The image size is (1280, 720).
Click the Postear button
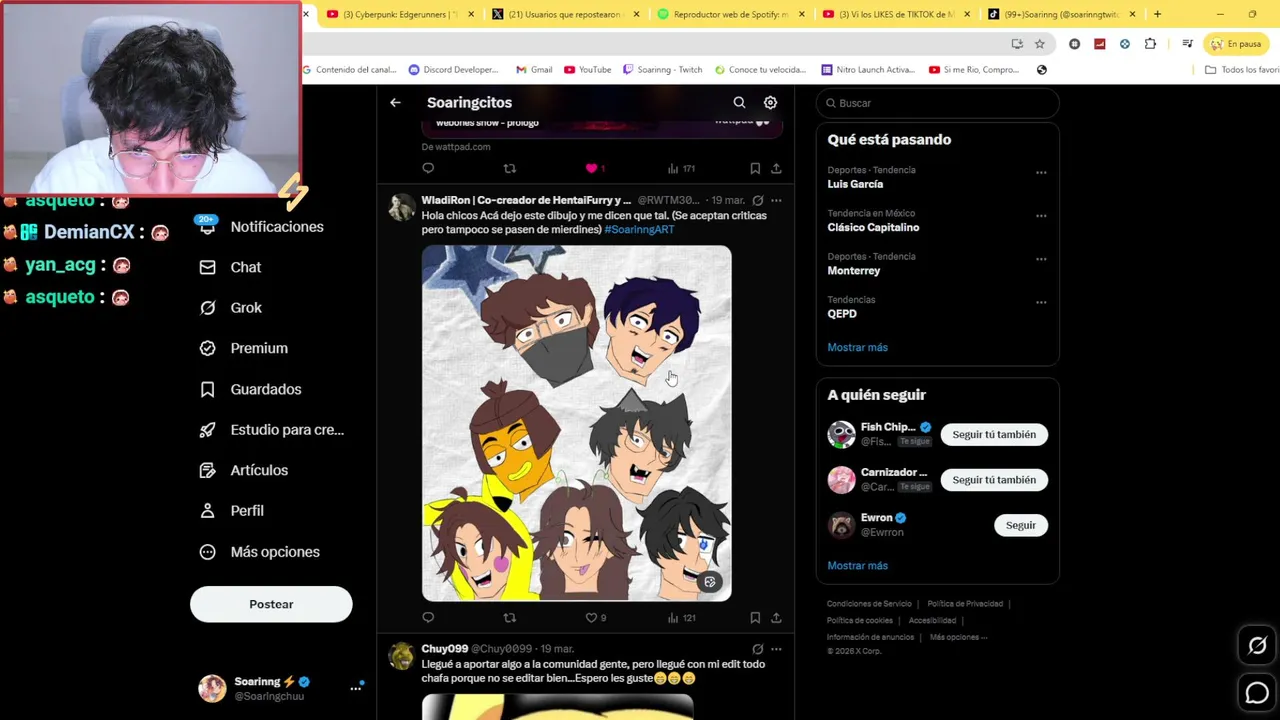[x=271, y=604]
